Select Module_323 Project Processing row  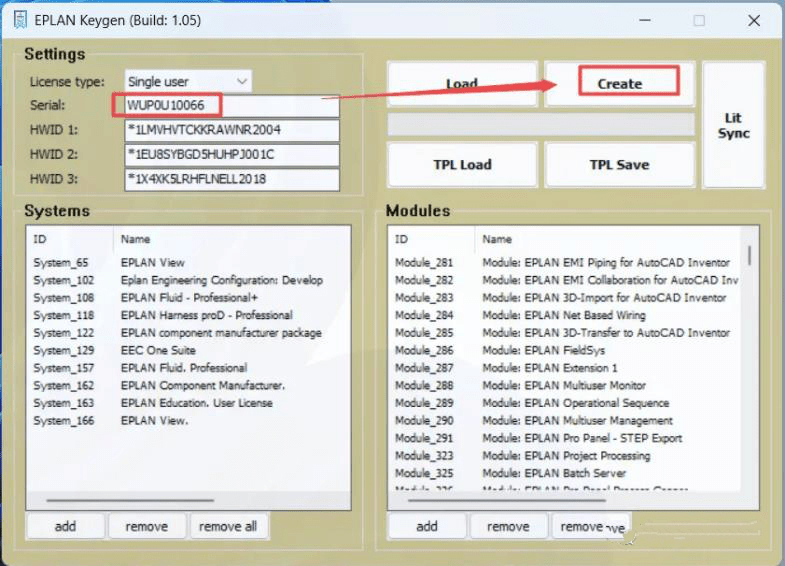point(566,455)
